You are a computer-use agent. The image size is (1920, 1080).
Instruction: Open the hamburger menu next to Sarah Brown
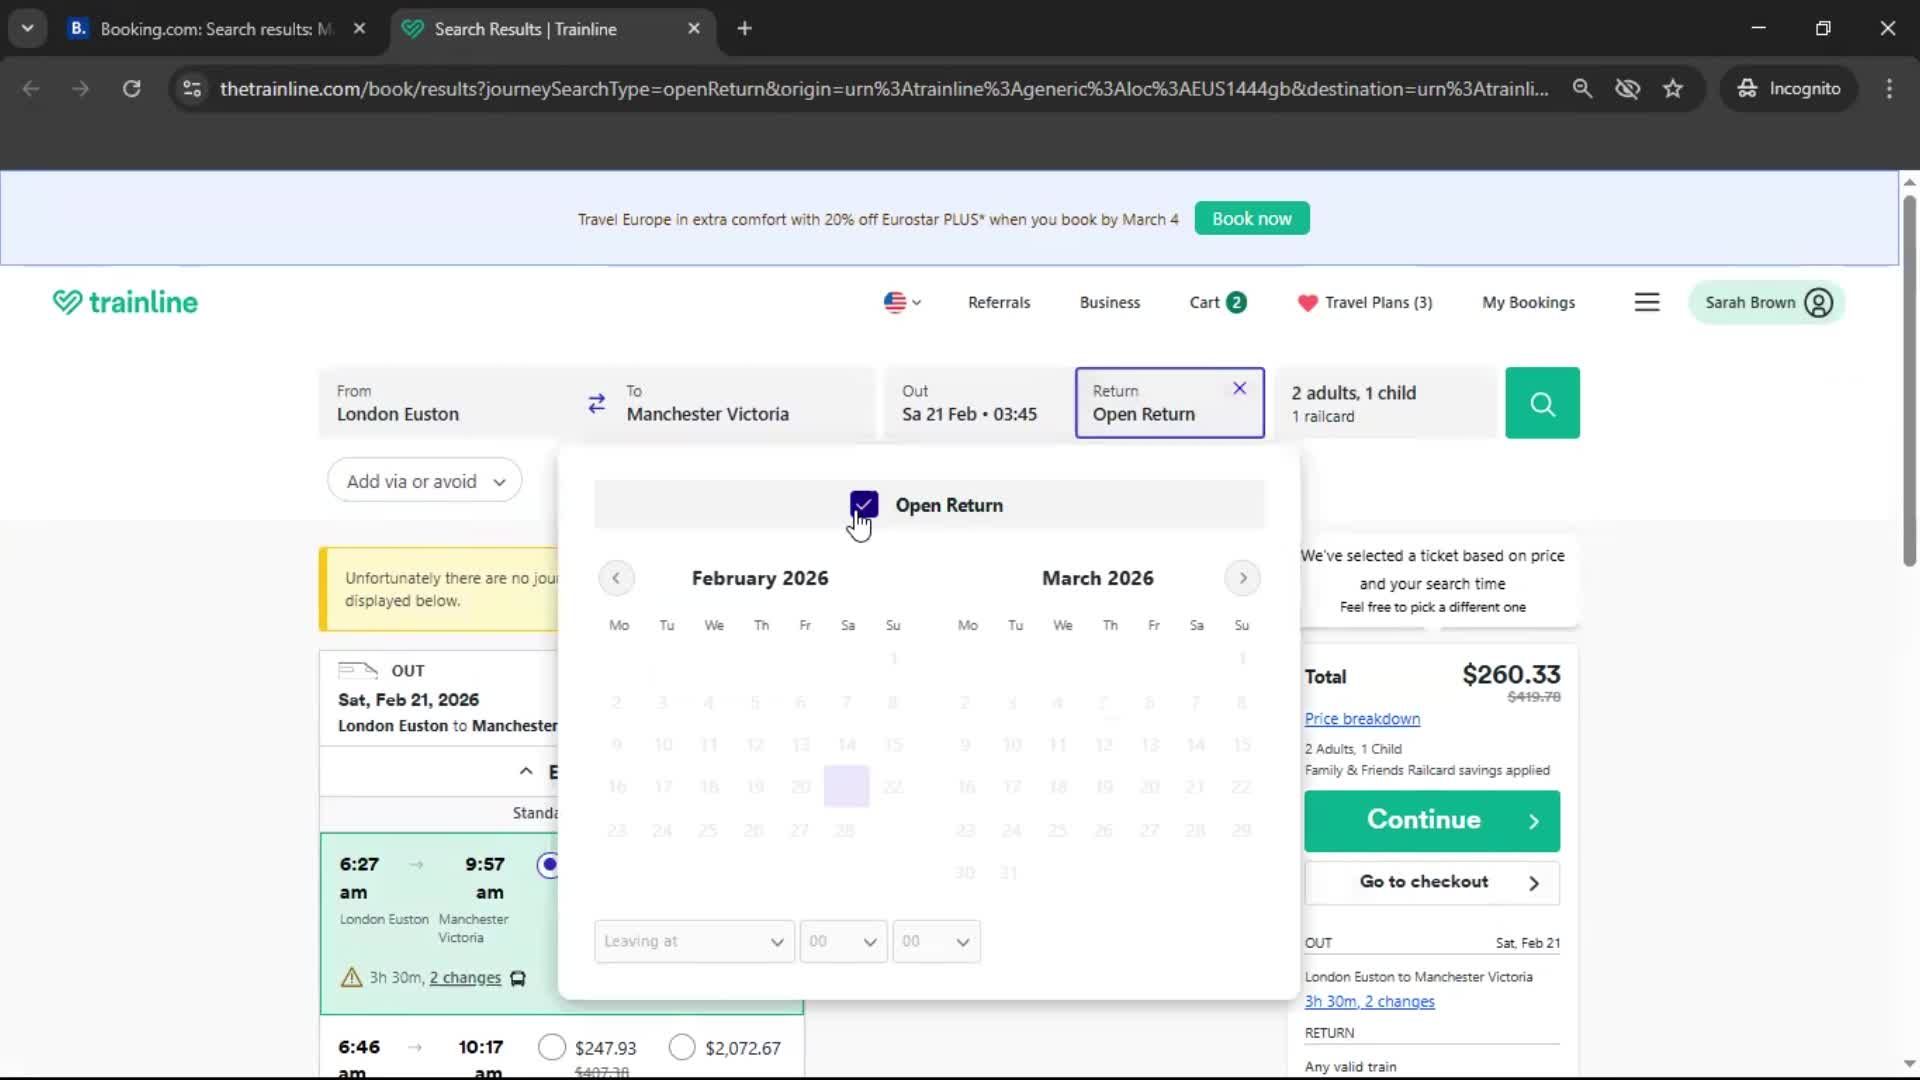[x=1647, y=301]
